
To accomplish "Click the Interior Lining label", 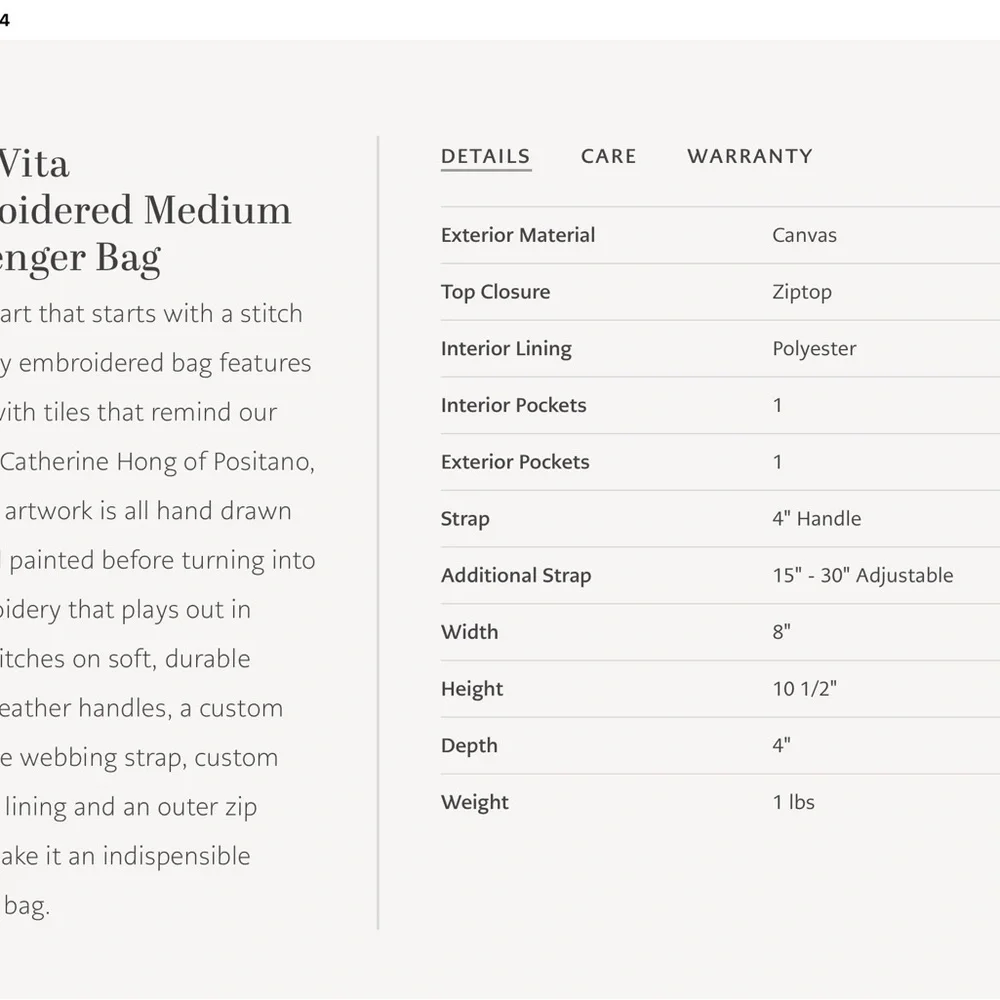I will 506,349.
